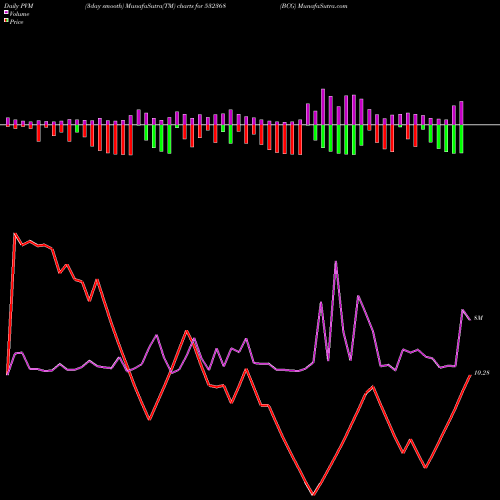Click the 'Volume' legend label
This screenshot has width=500, height=500.
click(19, 14)
